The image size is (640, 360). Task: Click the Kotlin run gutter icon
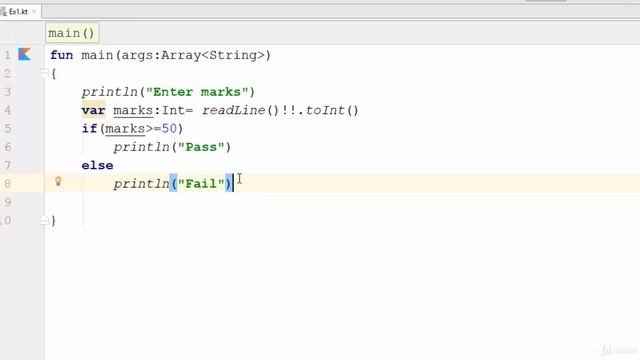pos(24,54)
